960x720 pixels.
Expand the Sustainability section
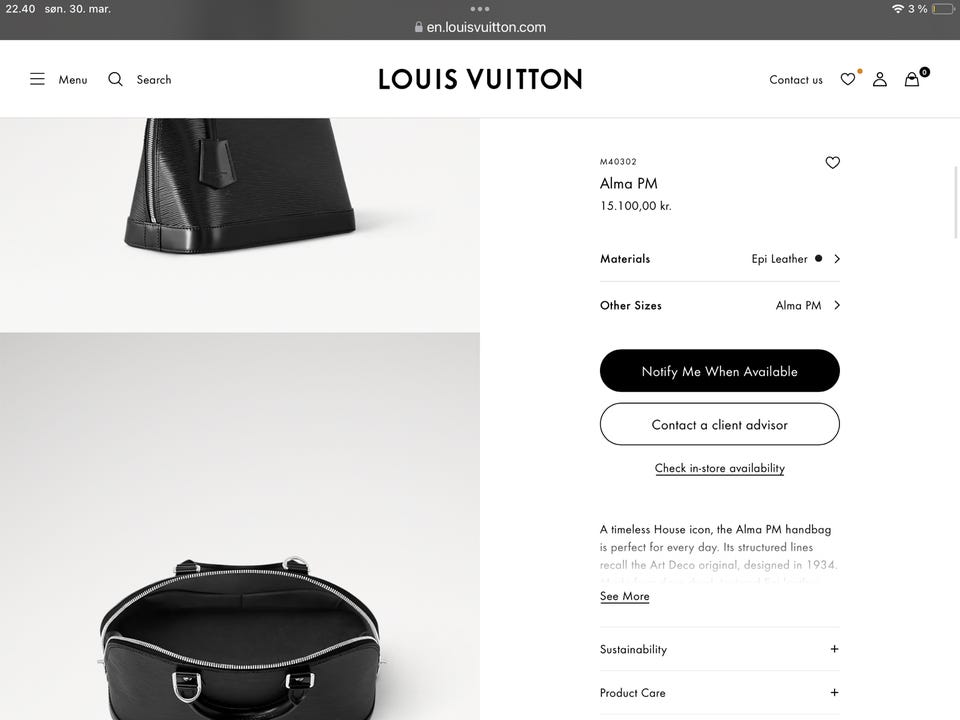pos(720,649)
